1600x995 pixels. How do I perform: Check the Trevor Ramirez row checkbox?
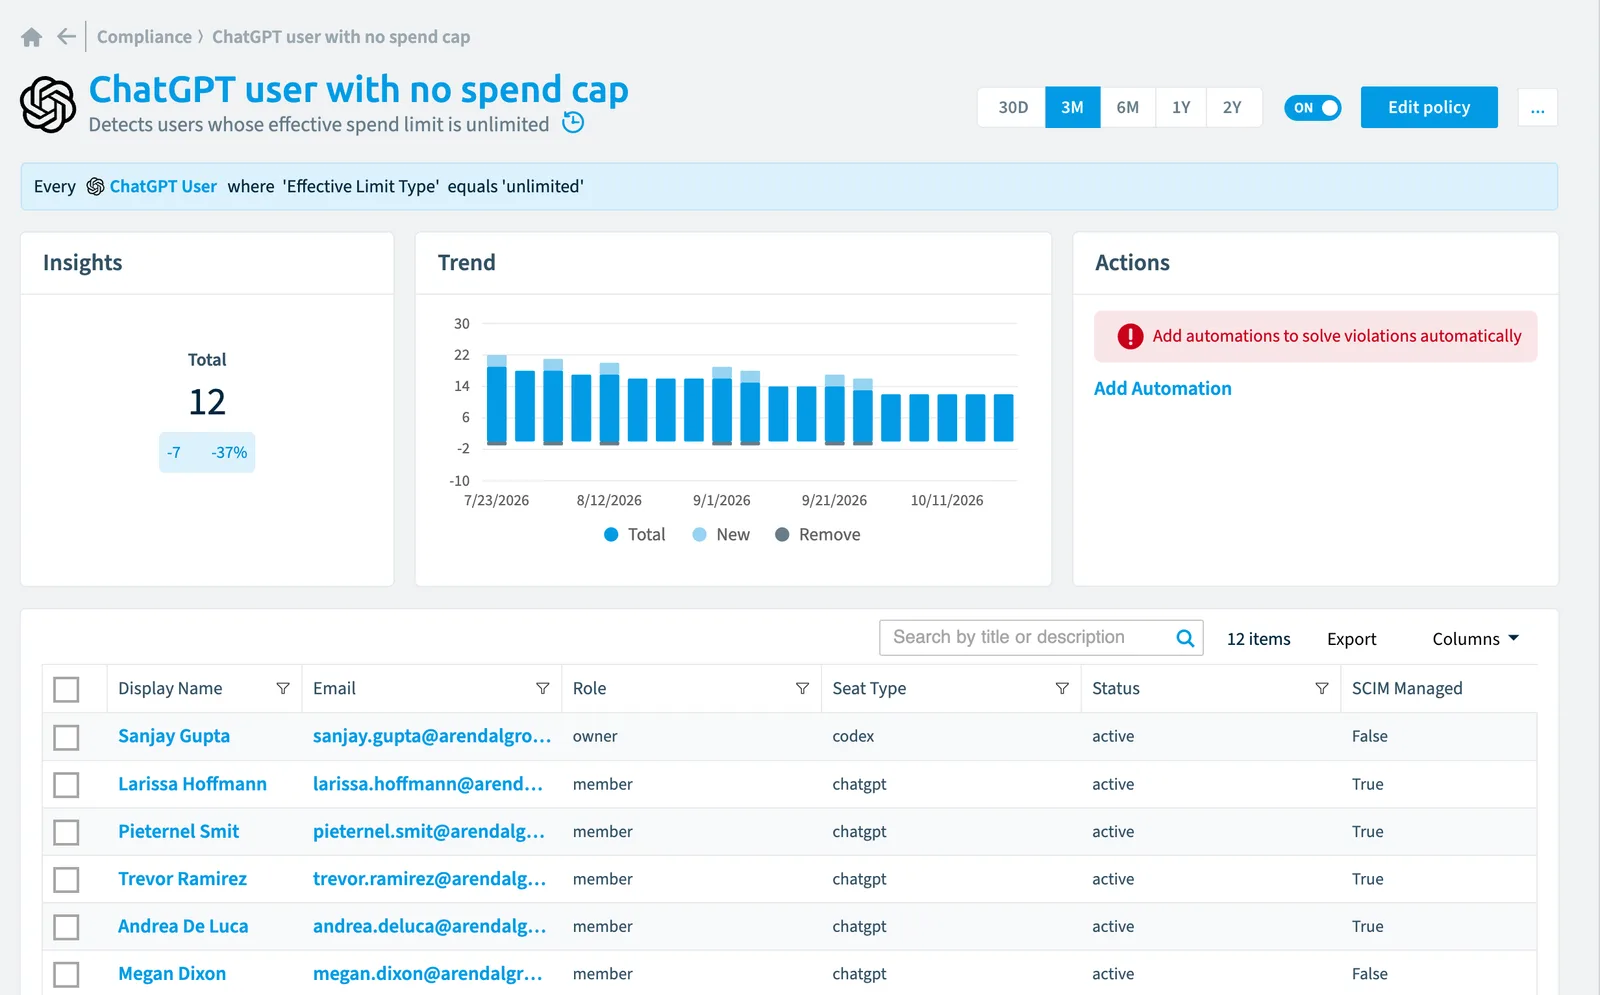click(x=66, y=880)
